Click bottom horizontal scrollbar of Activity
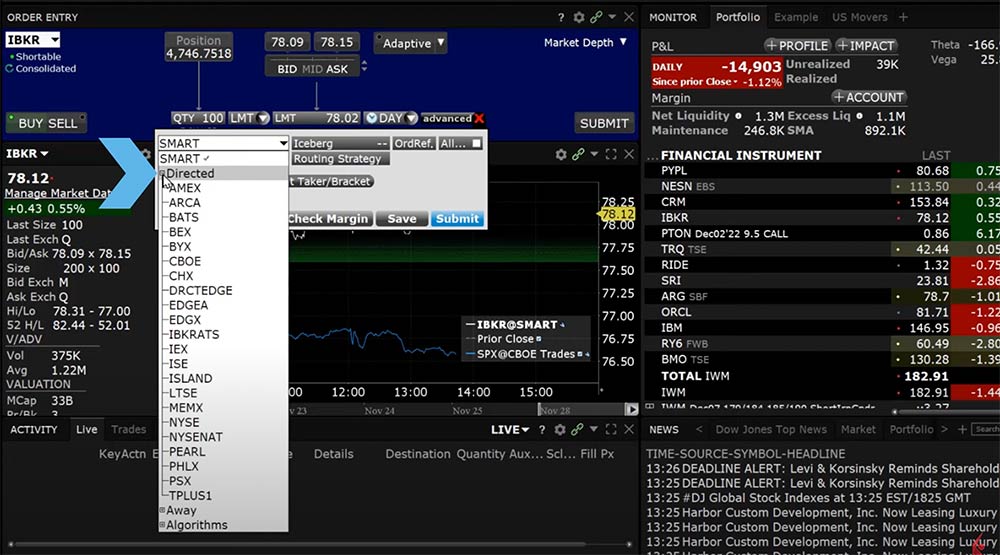The image size is (1000, 555). point(298,544)
